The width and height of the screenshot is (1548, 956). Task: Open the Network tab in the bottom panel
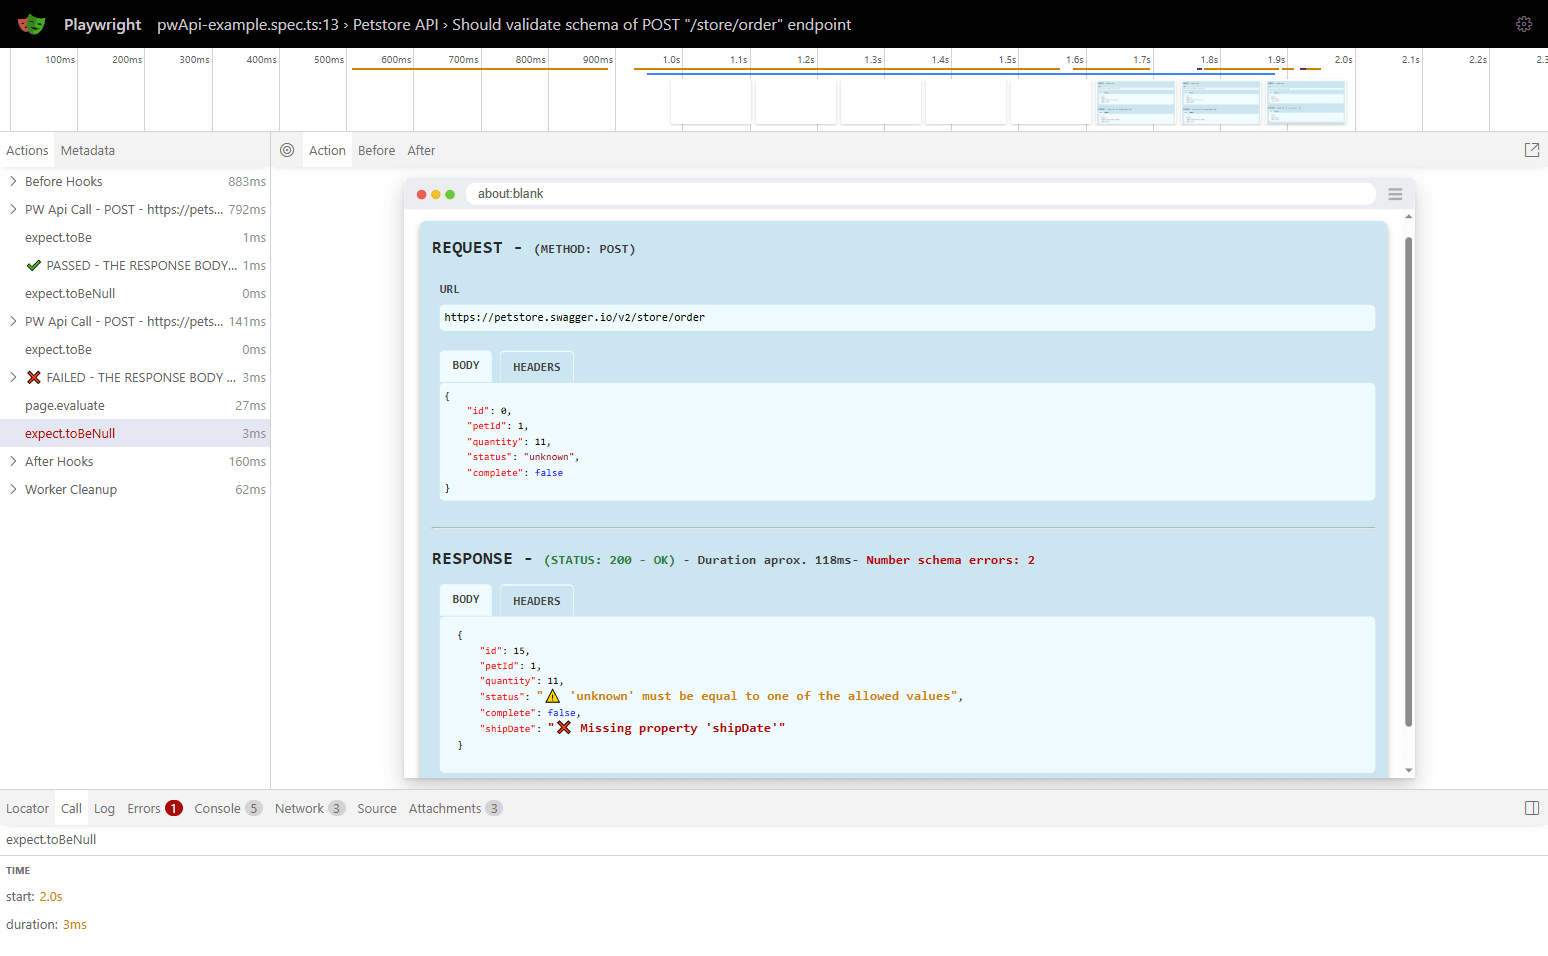[299, 808]
